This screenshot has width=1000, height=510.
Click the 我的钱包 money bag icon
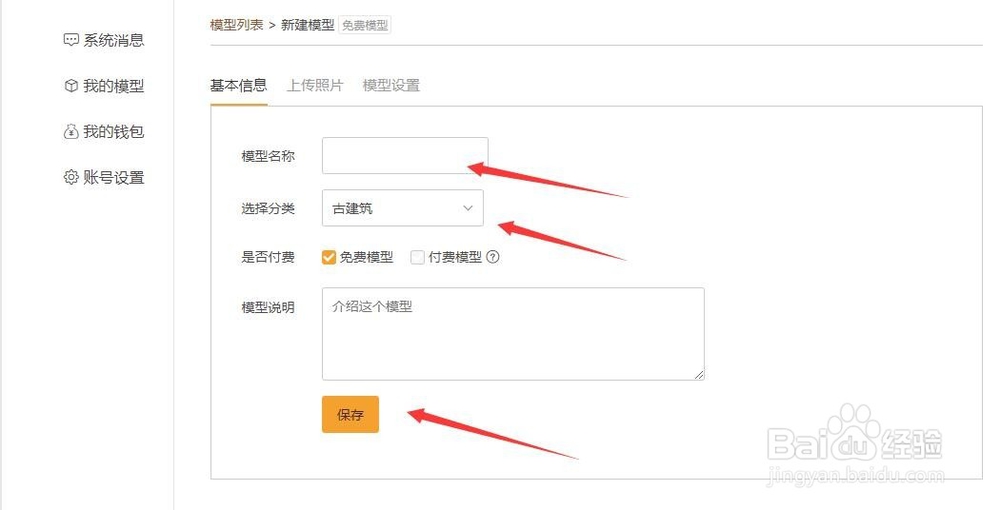[x=71, y=131]
